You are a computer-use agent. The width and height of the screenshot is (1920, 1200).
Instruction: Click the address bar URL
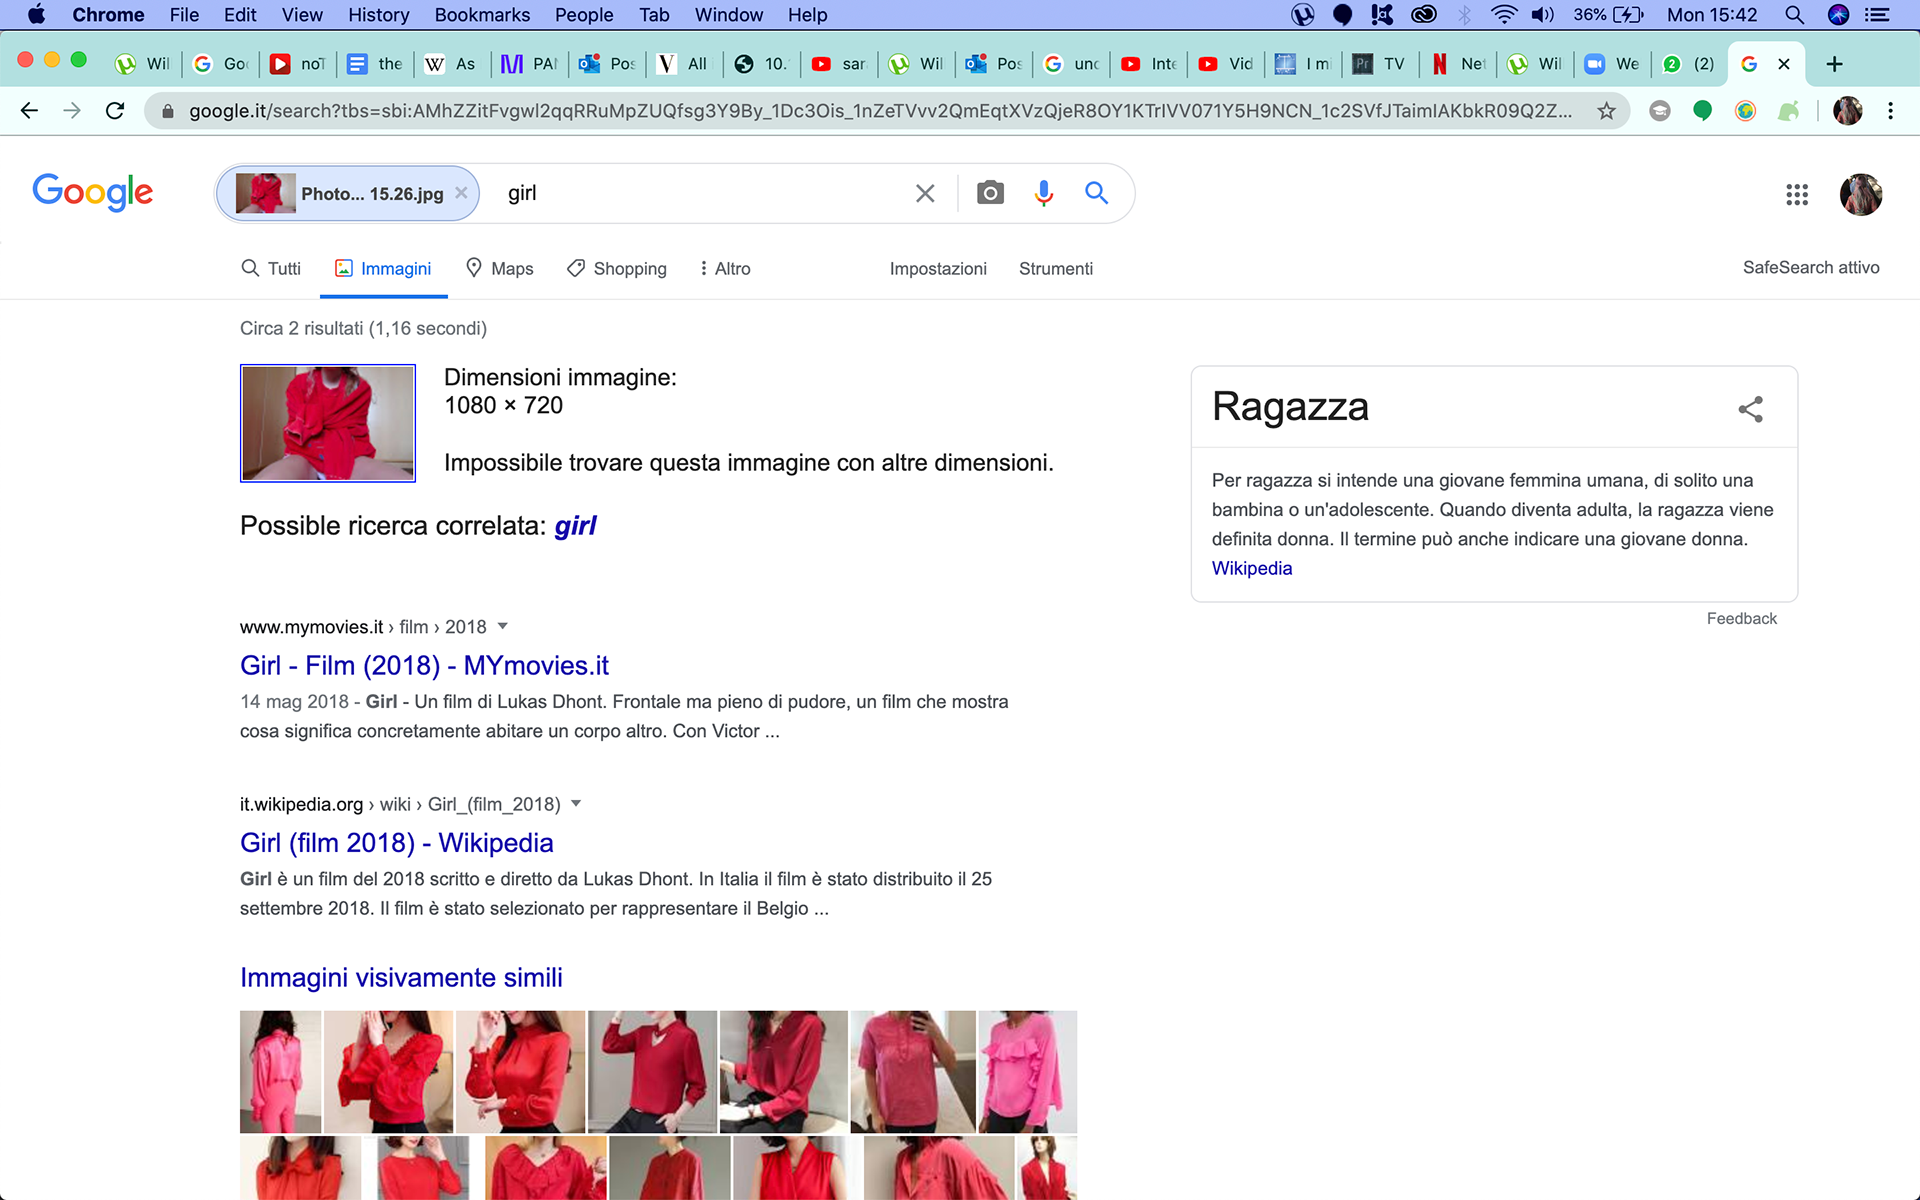(880, 111)
